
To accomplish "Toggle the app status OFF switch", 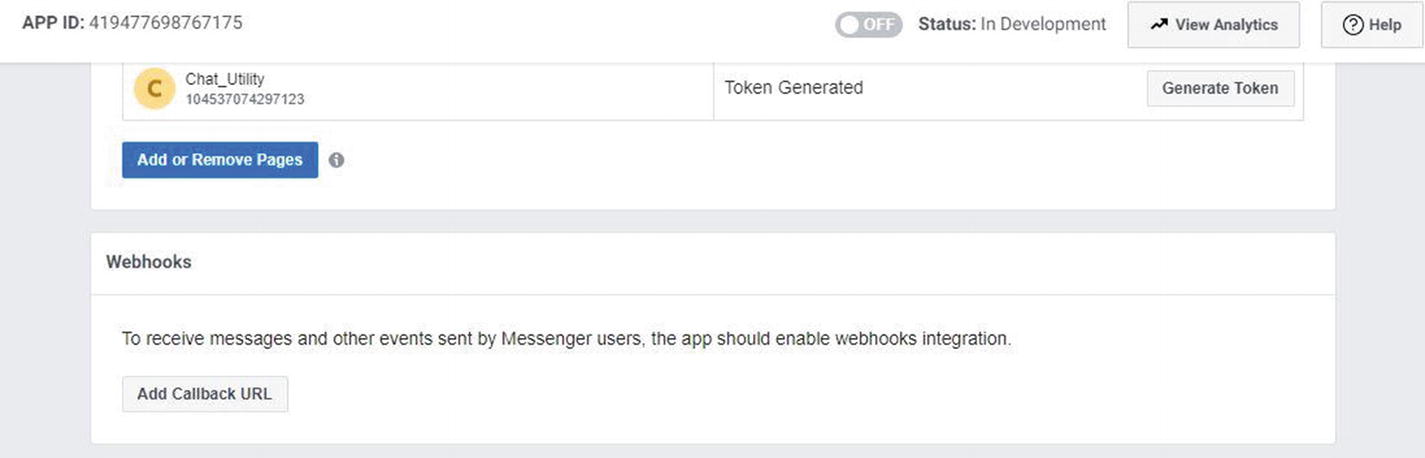I will point(868,25).
